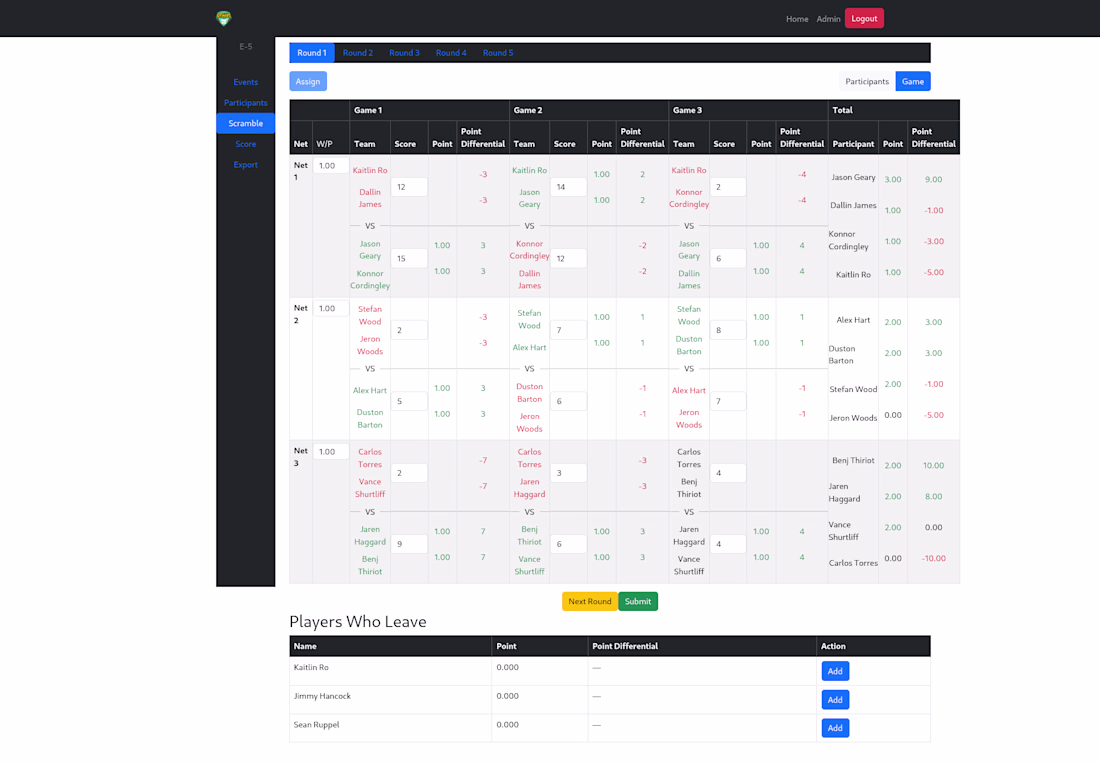Click the green Submit button
Image resolution: width=1100 pixels, height=763 pixels.
(638, 601)
